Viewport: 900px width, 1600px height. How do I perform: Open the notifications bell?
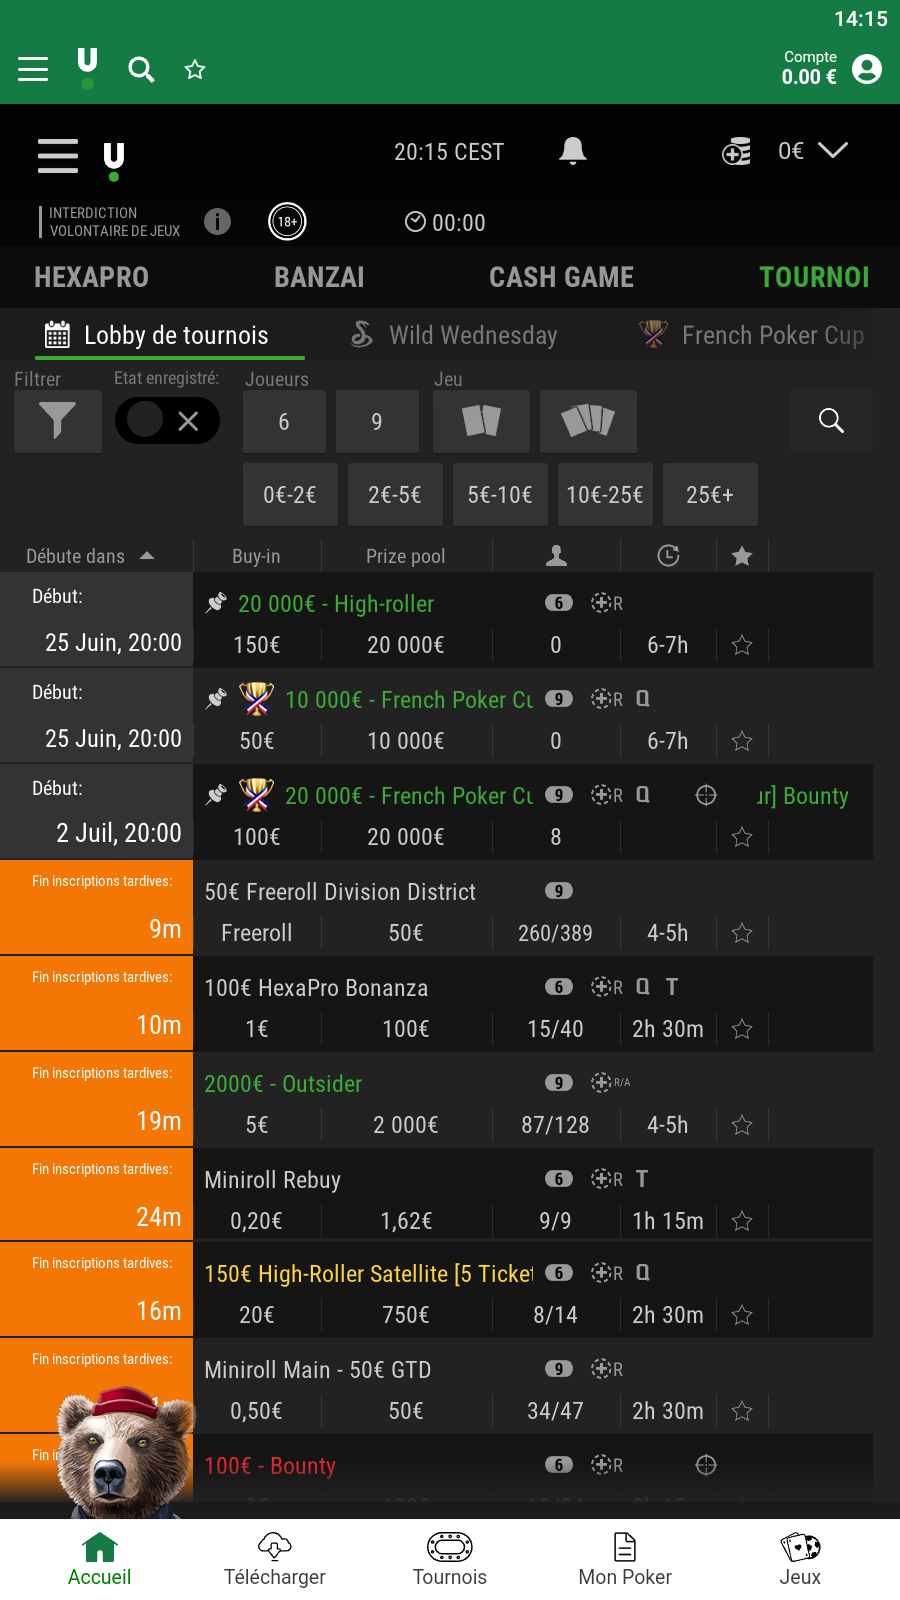point(572,151)
